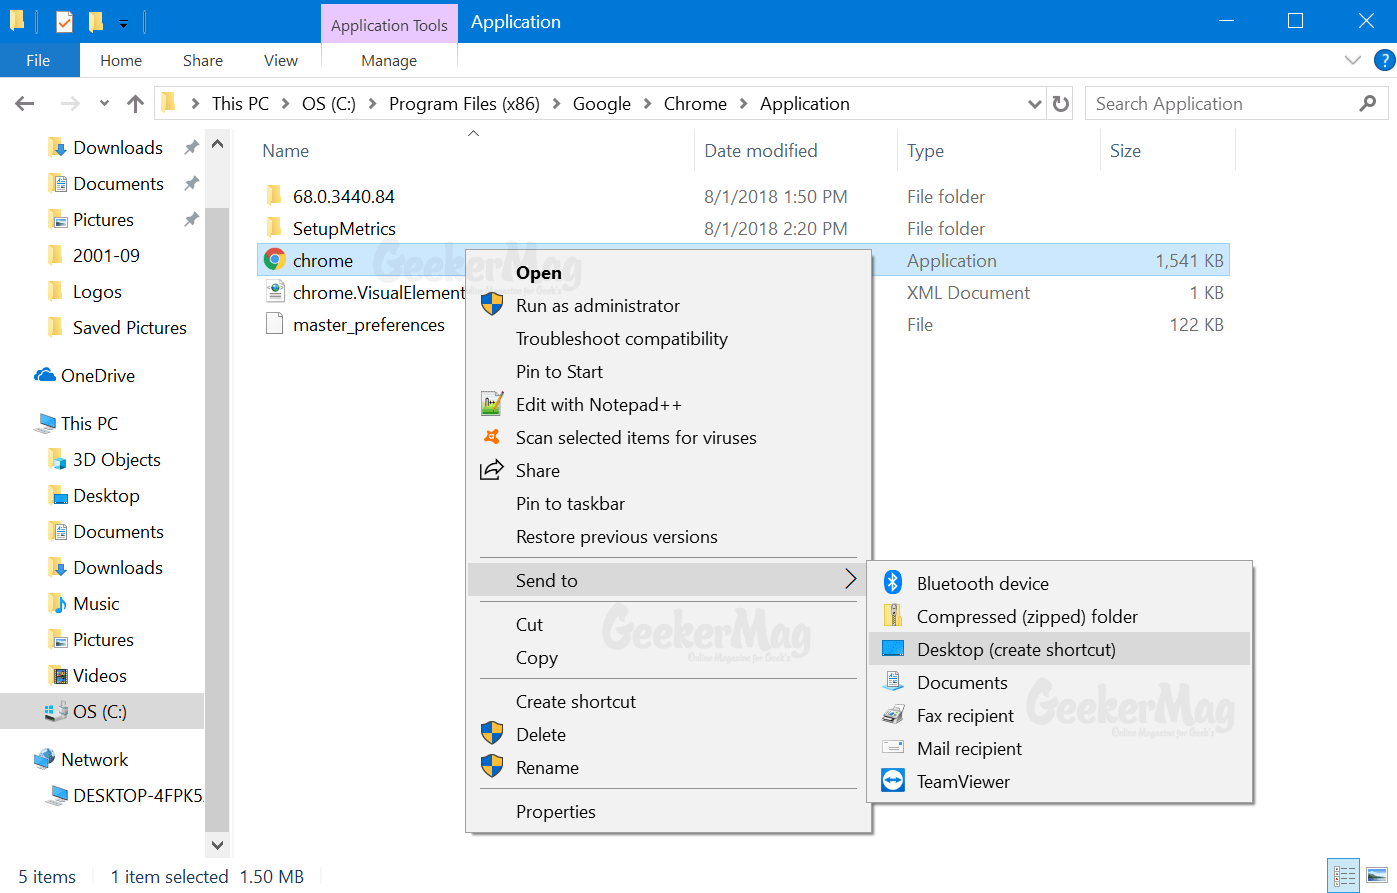
Task: Click Restore previous versions in the context menu
Action: [617, 537]
